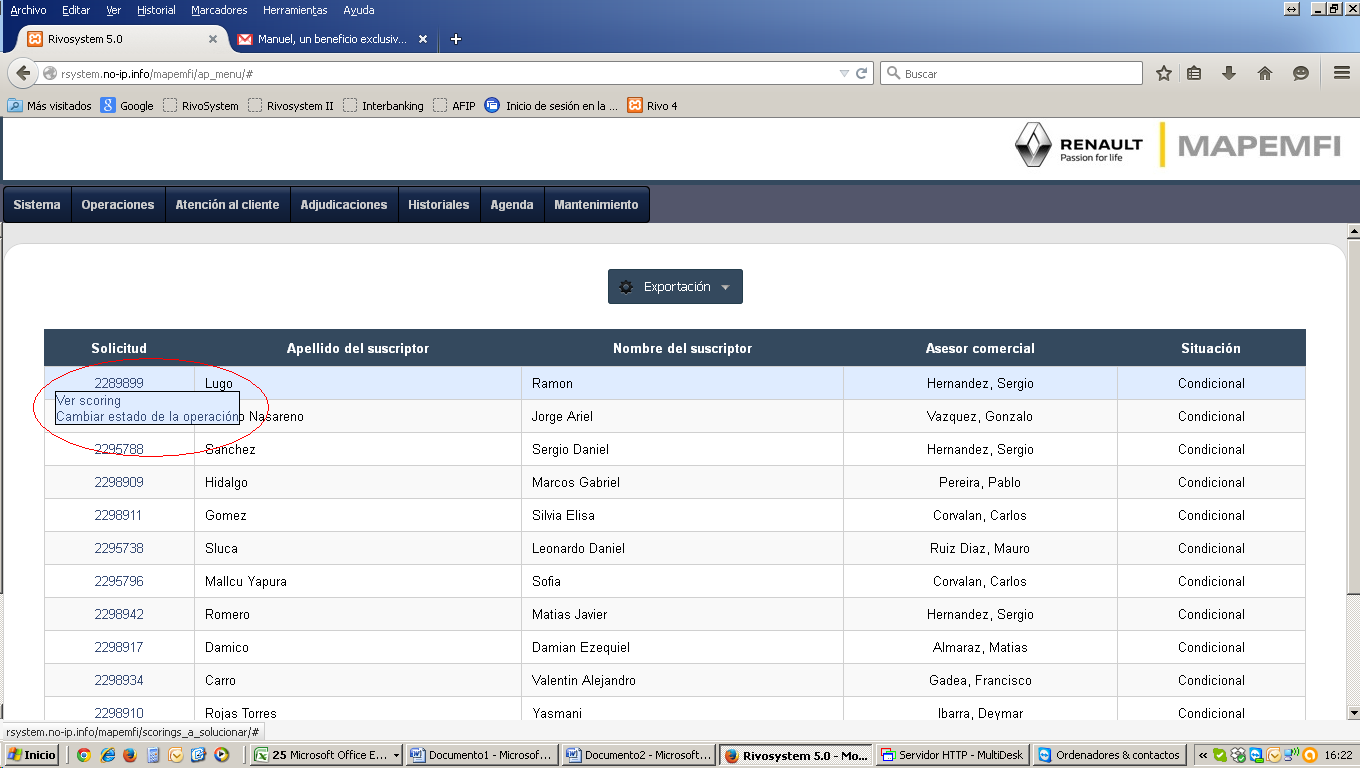Open the Archivo menu
The width and height of the screenshot is (1360, 768).
tap(28, 10)
